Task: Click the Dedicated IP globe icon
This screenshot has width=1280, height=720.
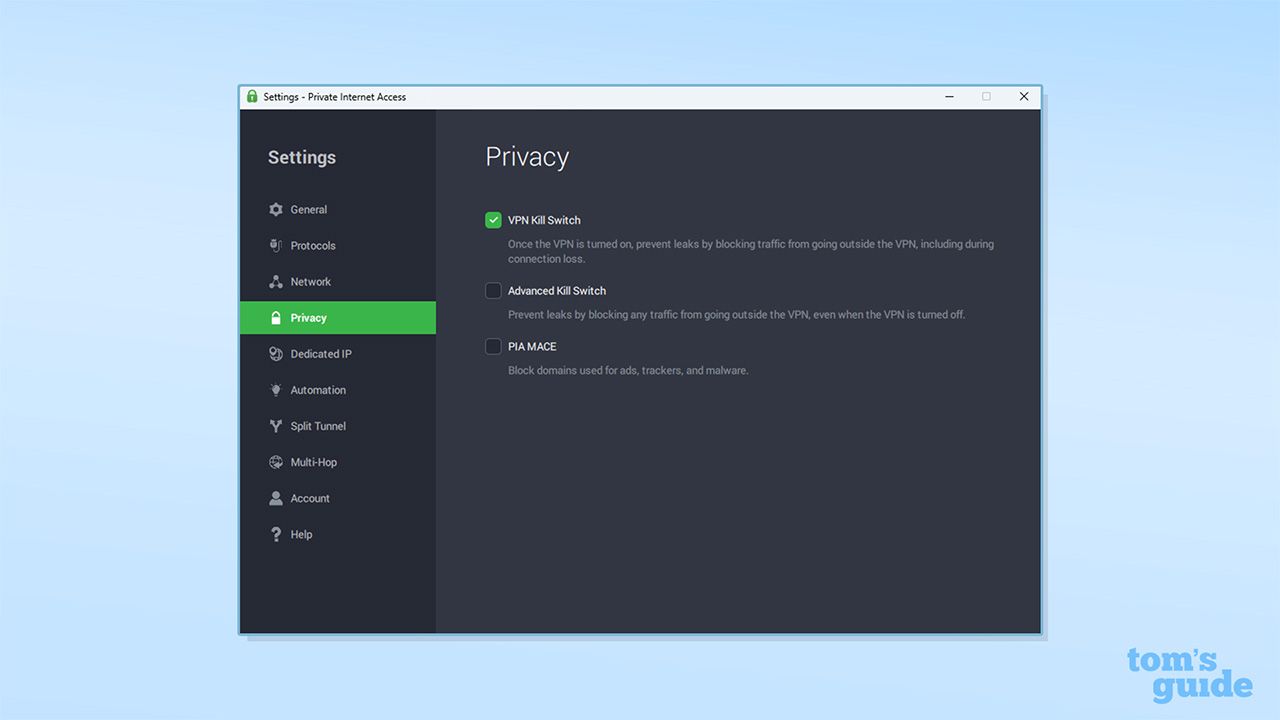Action: tap(276, 354)
